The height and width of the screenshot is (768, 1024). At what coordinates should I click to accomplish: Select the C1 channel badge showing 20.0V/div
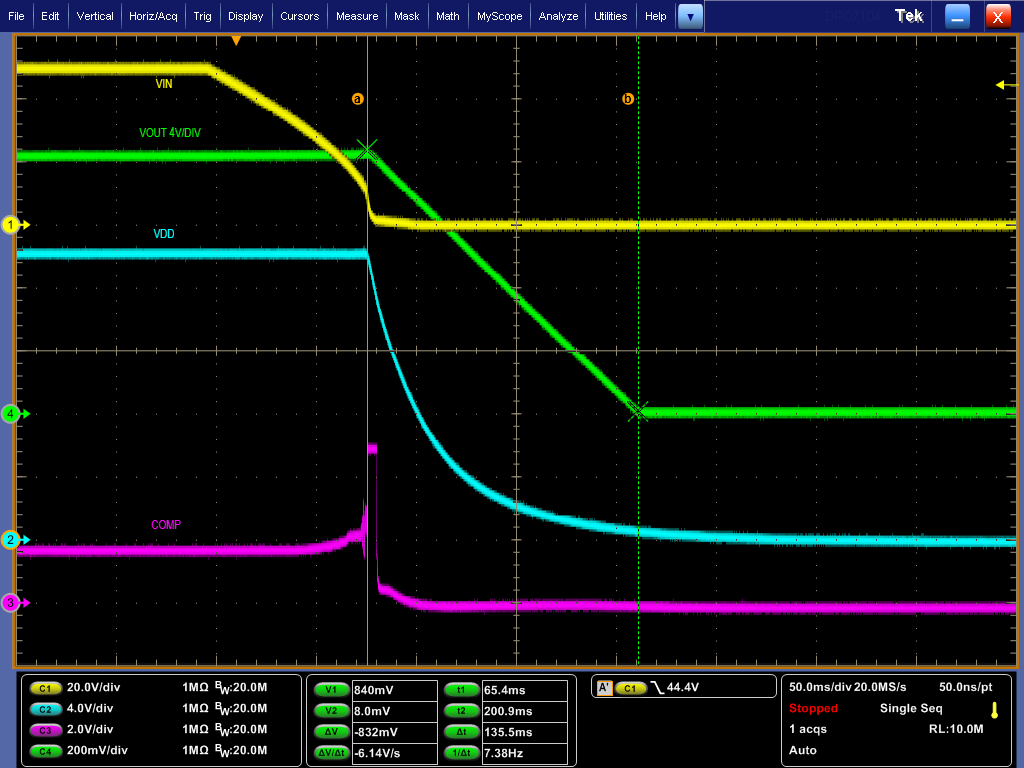[x=44, y=688]
